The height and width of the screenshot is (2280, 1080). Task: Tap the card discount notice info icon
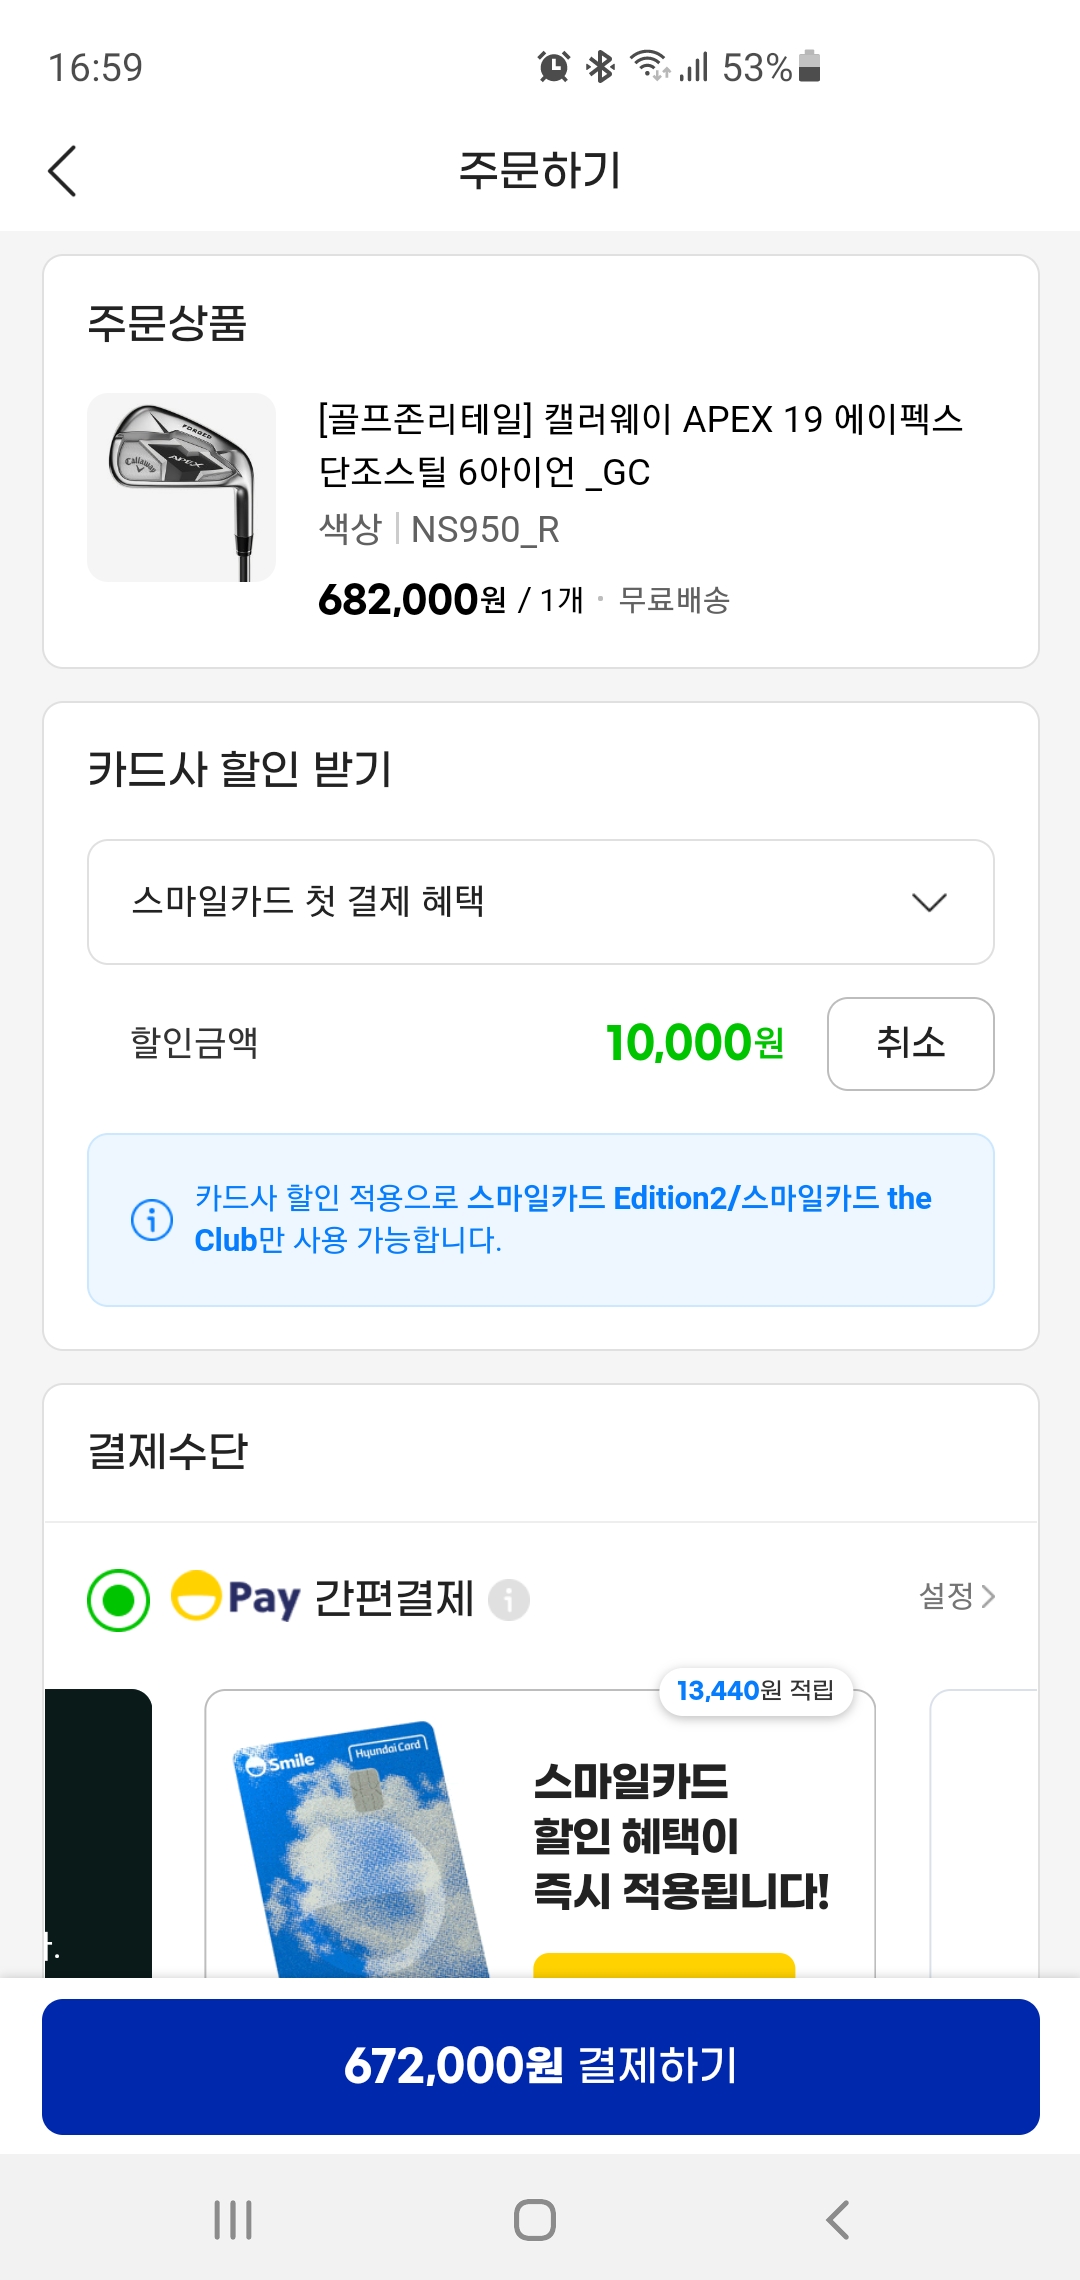tap(152, 1219)
